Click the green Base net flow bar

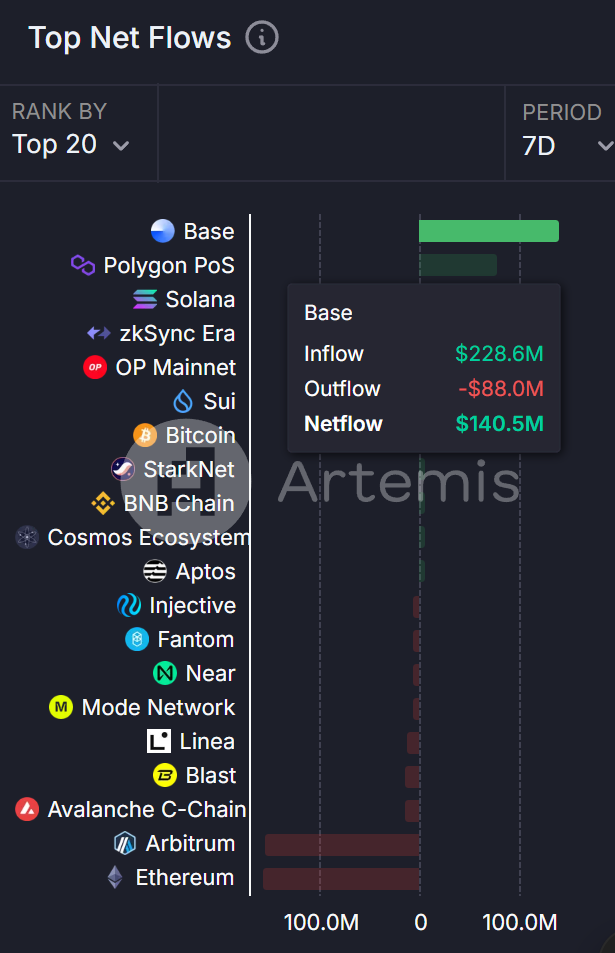[x=488, y=232]
